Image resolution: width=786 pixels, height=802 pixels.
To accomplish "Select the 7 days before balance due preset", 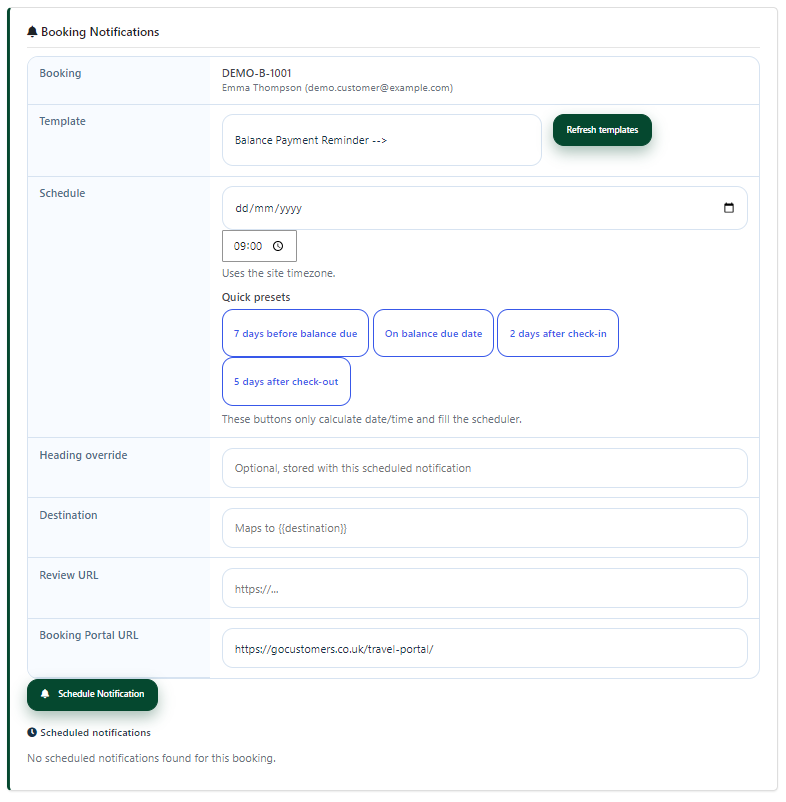I will [x=295, y=333].
